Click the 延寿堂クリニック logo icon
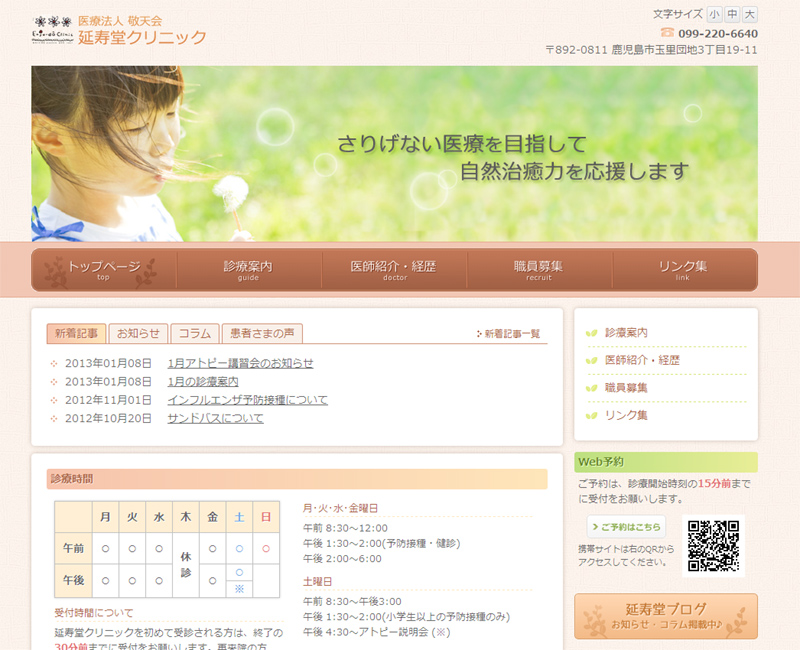 click(x=53, y=30)
